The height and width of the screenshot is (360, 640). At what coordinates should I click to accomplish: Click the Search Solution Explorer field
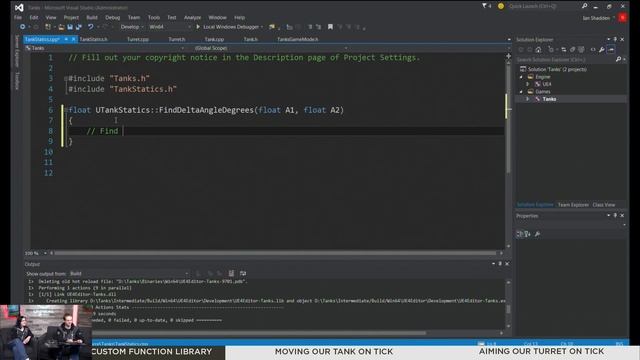click(565, 60)
